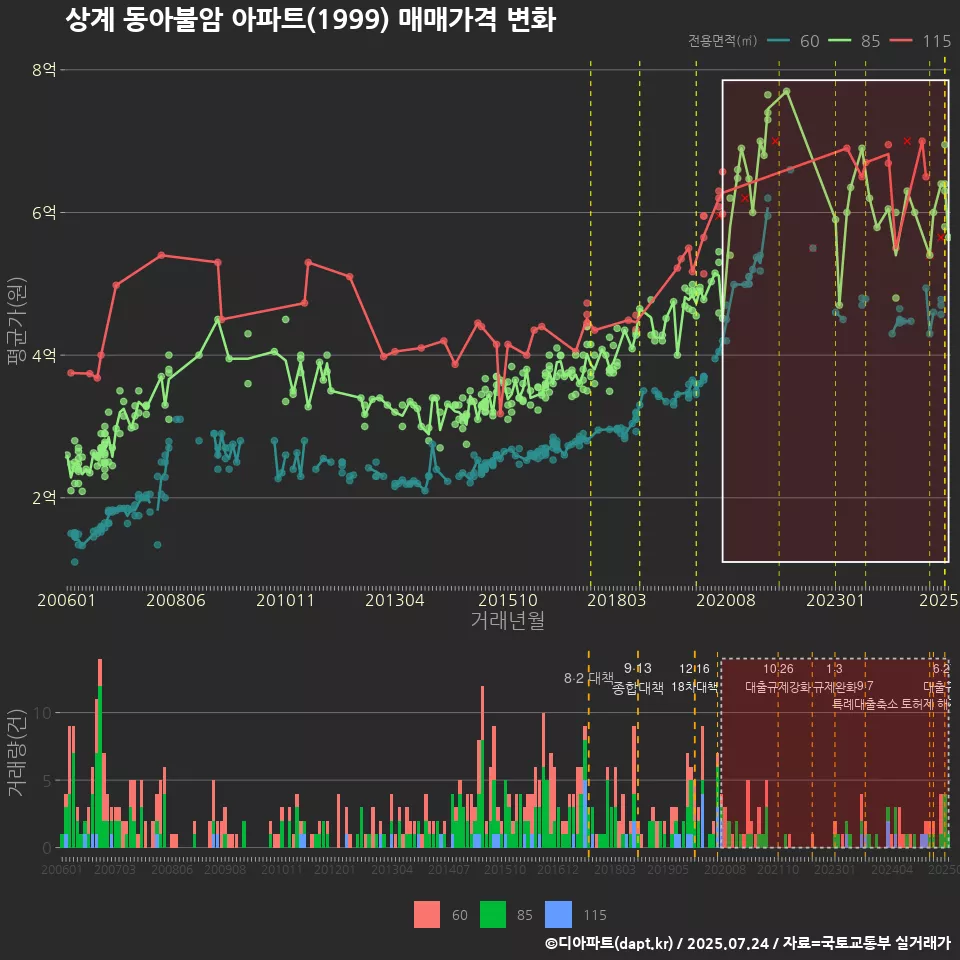
Task: Click the 10·26 대출규제강화 policy annotation
Action: pos(778,678)
